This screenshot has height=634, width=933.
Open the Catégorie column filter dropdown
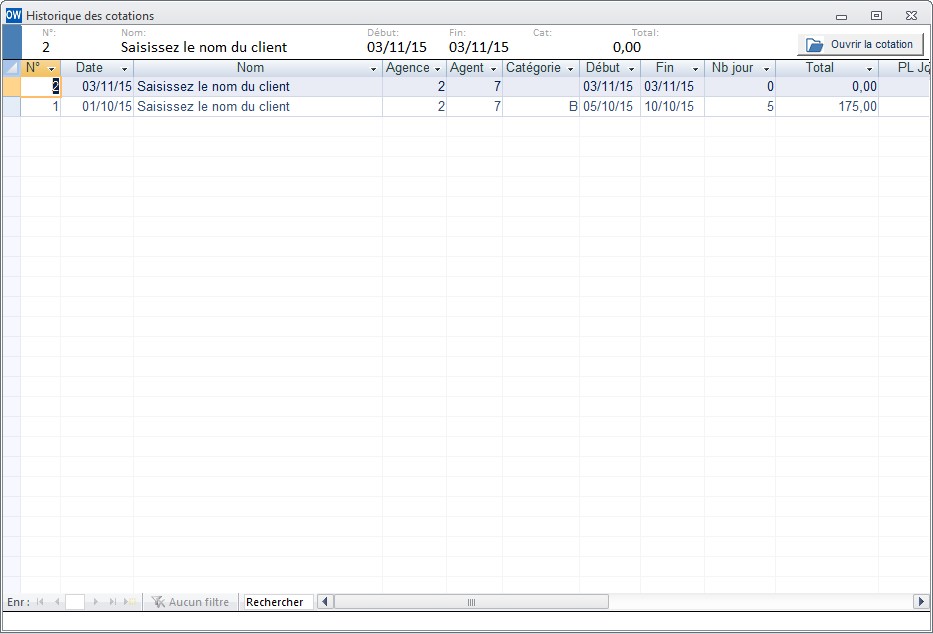pyautogui.click(x=571, y=69)
